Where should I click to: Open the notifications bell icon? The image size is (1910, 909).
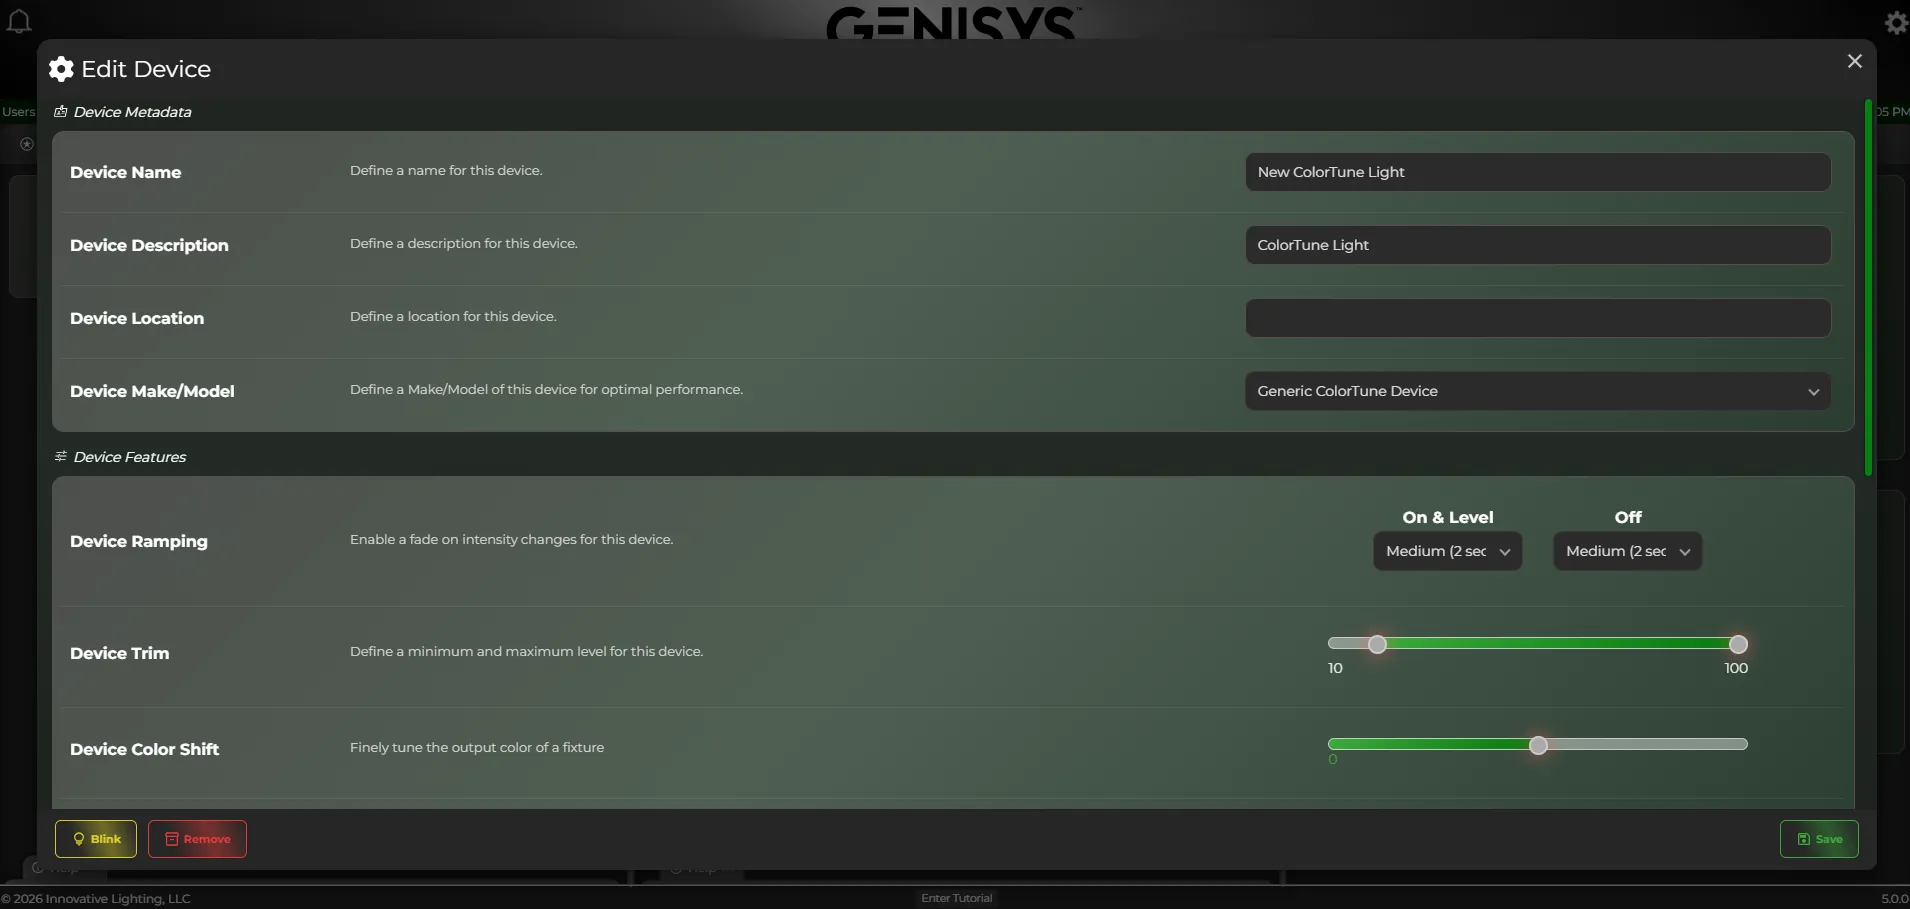point(19,21)
